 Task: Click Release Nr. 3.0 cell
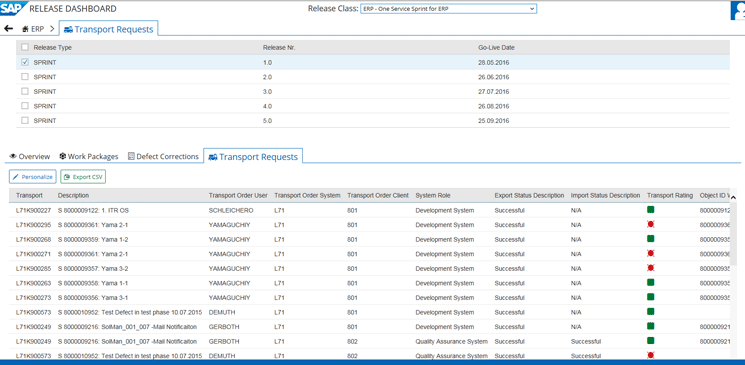(267, 91)
